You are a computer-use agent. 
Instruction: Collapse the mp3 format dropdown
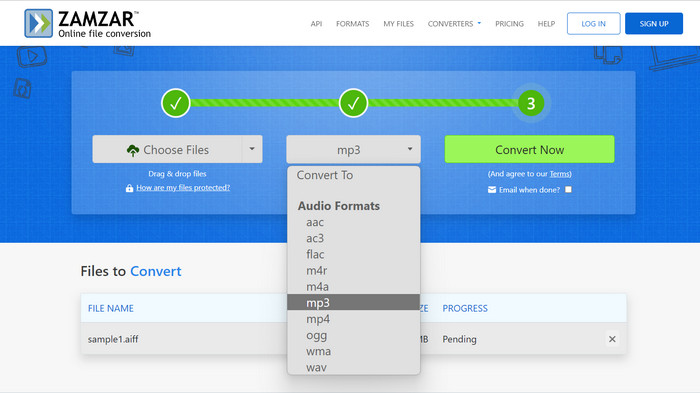coord(353,149)
